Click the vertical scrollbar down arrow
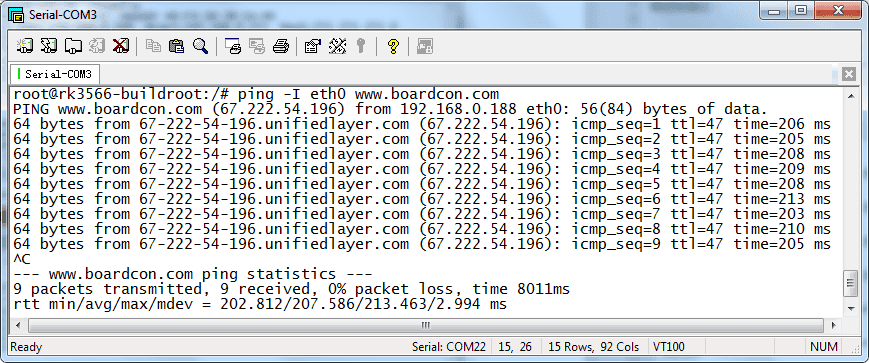869x363 pixels. click(x=851, y=308)
